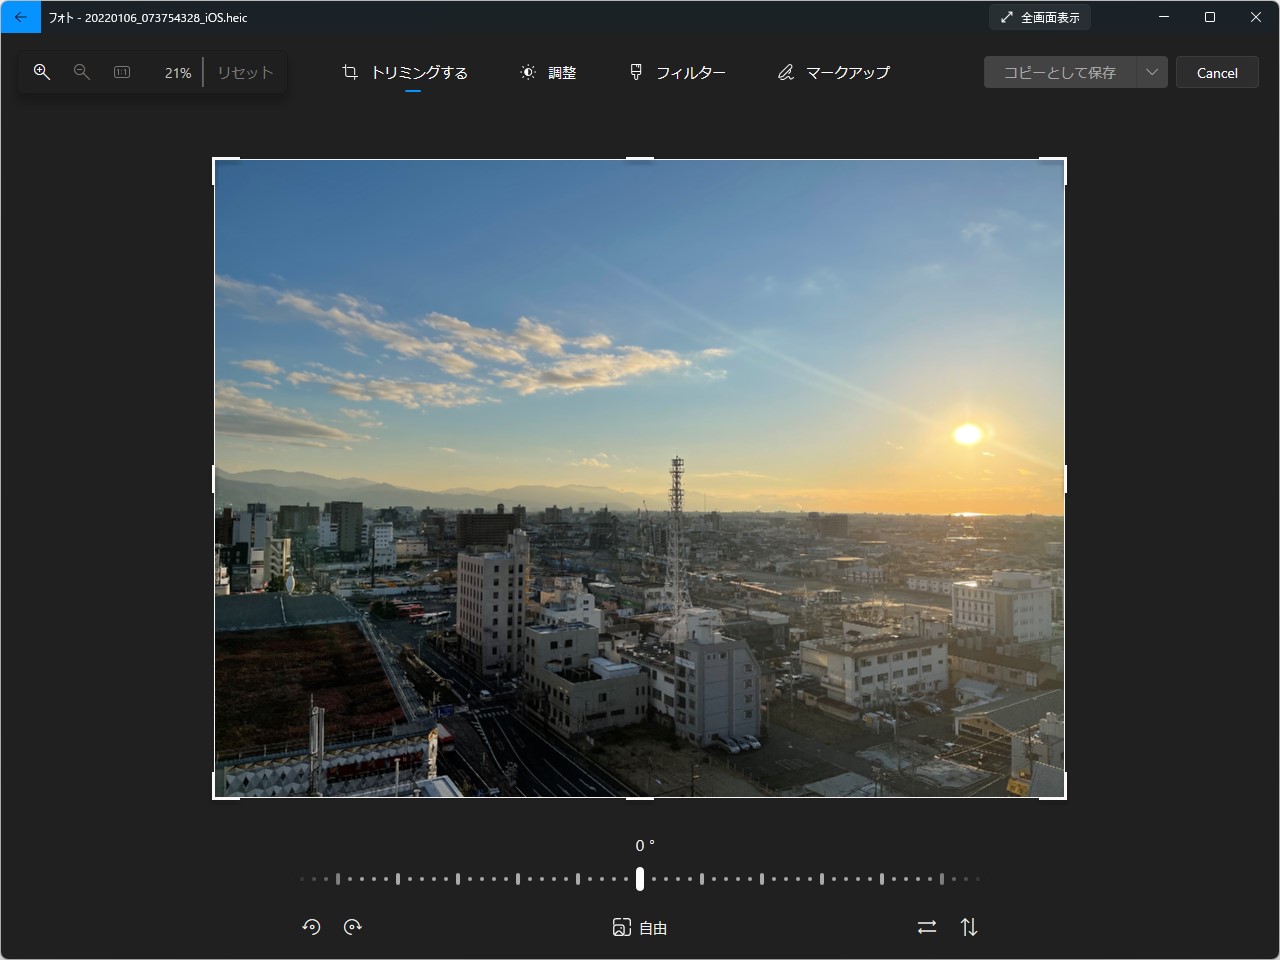The height and width of the screenshot is (960, 1280).
Task: Click the straighten angle slider handle
Action: click(x=640, y=879)
